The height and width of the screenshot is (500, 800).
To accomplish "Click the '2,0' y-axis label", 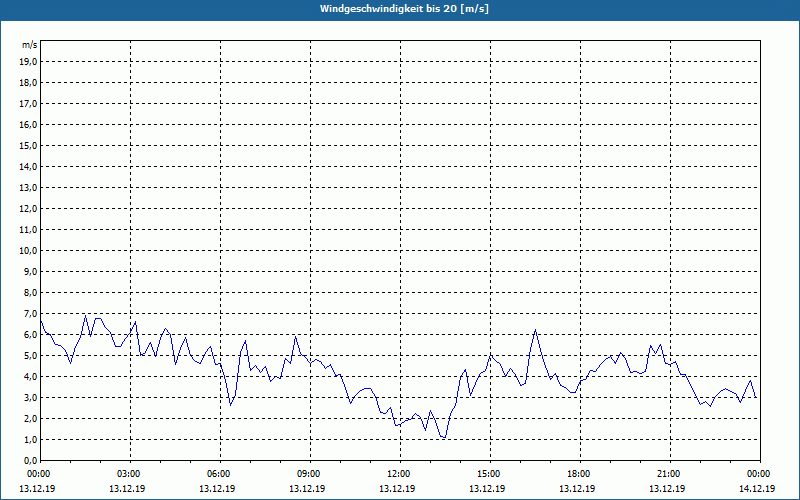I will pyautogui.click(x=30, y=419).
